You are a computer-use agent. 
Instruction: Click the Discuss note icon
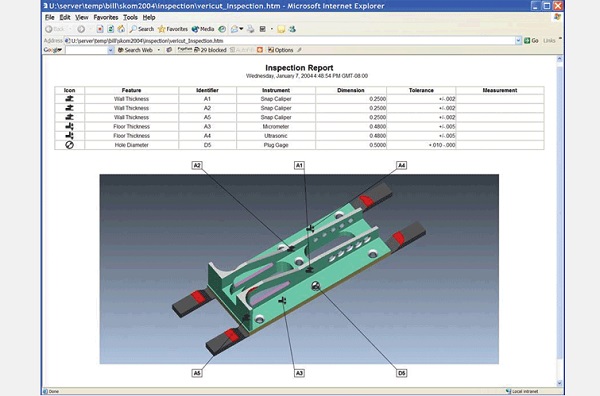coord(281,29)
